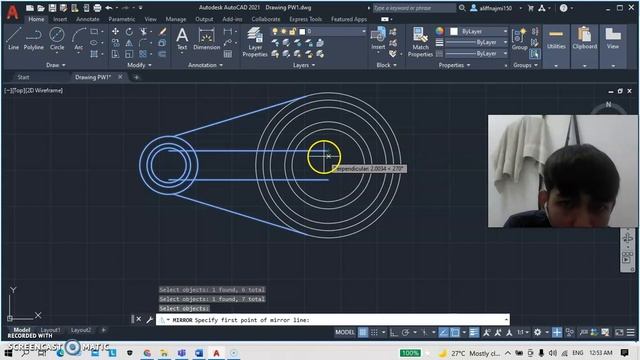Expand the Block panel
The height and width of the screenshot is (360, 640).
coord(387,65)
